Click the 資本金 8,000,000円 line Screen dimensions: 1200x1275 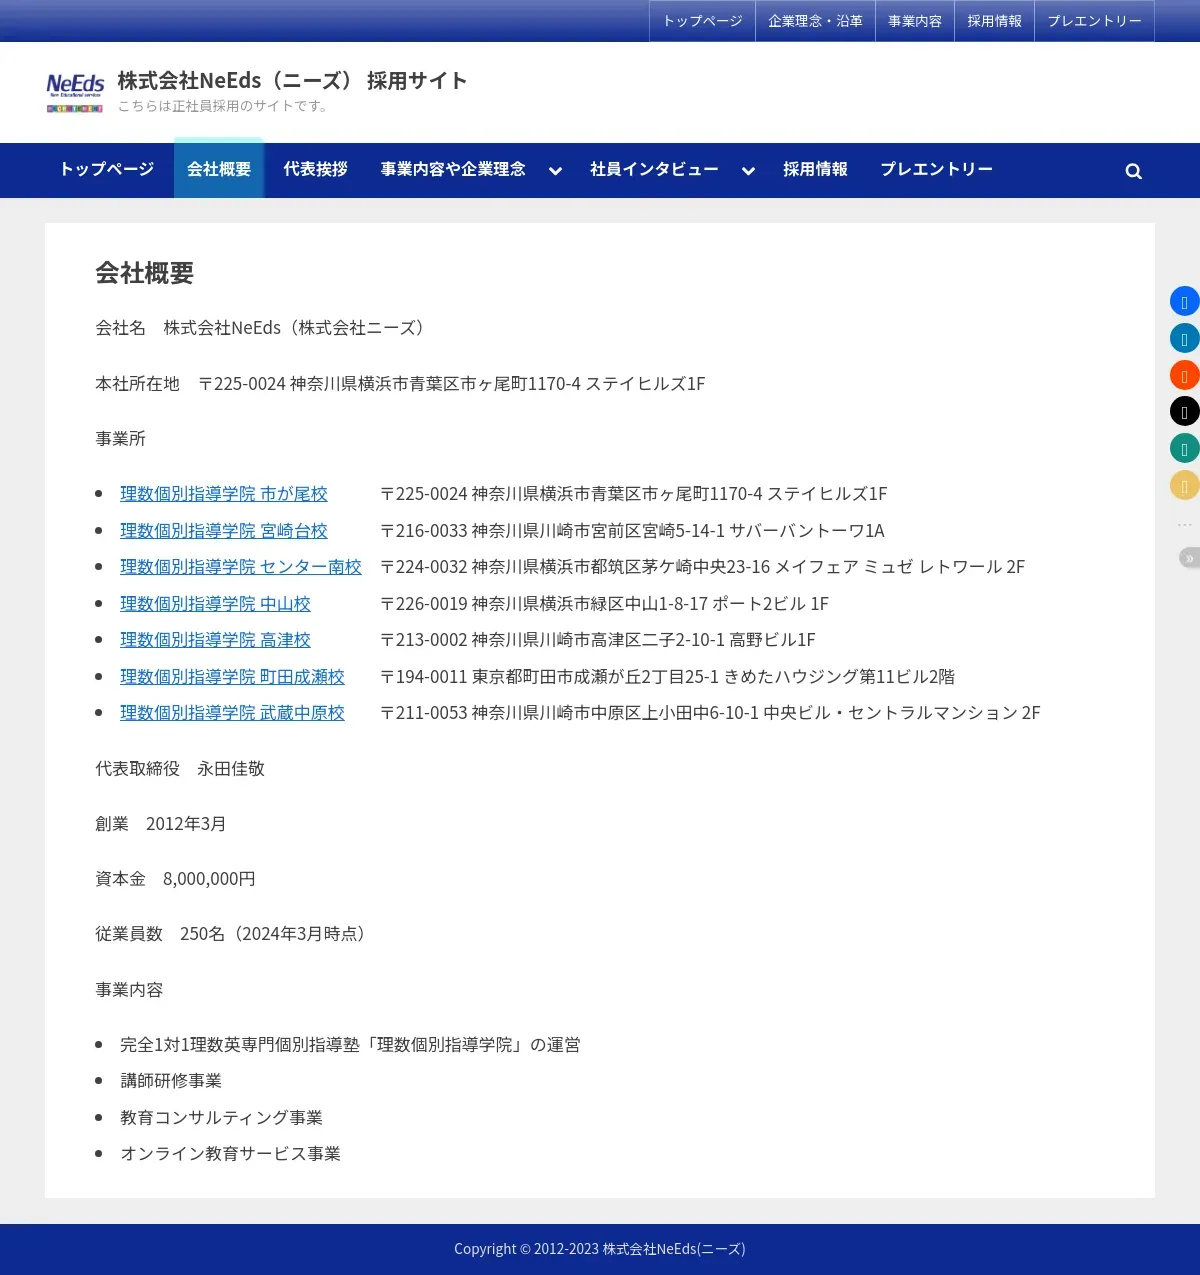[x=175, y=879]
